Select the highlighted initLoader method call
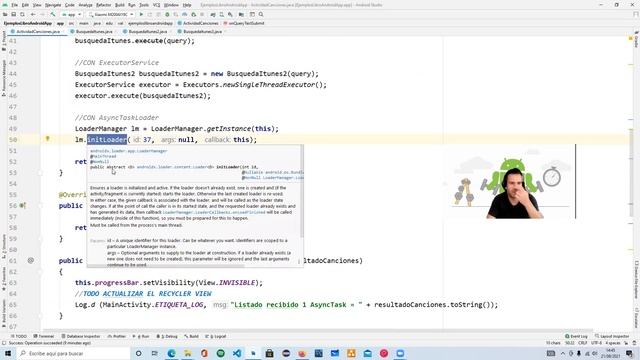 pos(107,140)
